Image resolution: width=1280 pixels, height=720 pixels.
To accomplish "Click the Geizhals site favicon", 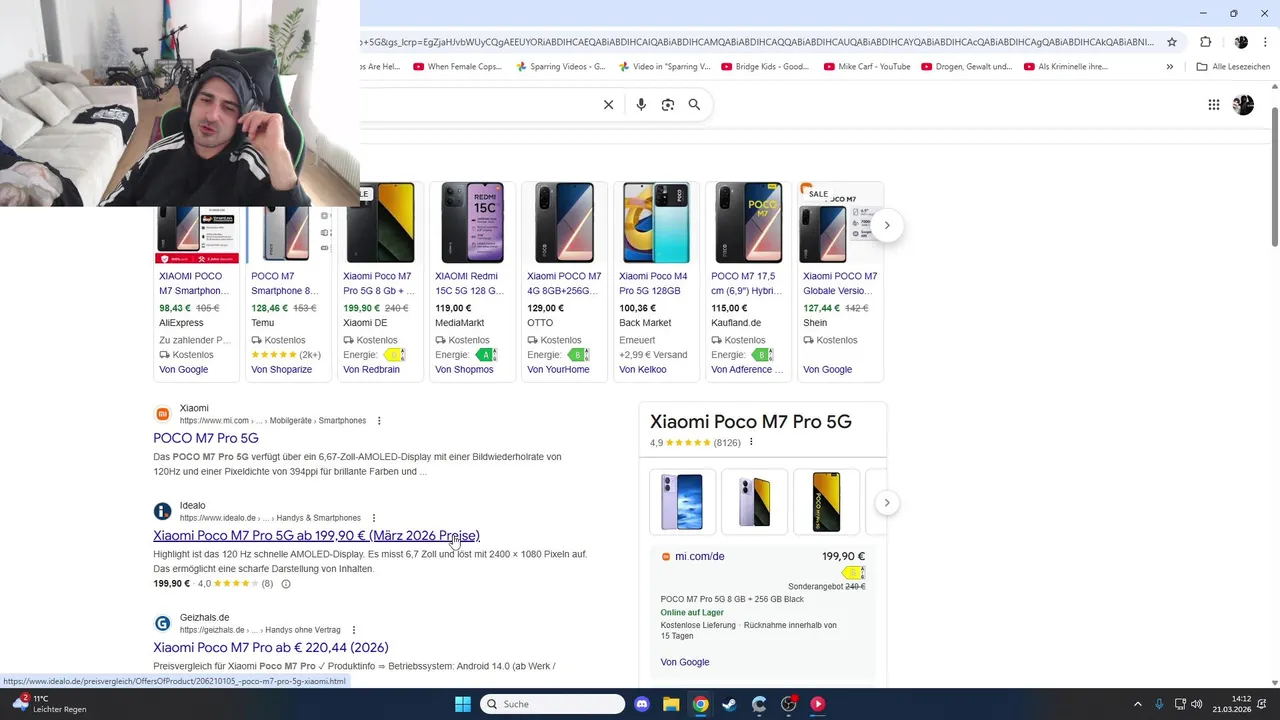I will pyautogui.click(x=162, y=623).
